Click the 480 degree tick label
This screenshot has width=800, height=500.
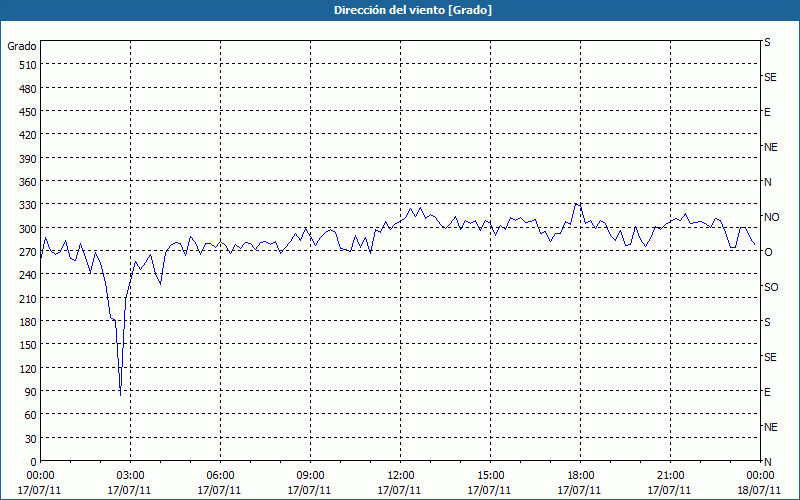pos(28,89)
